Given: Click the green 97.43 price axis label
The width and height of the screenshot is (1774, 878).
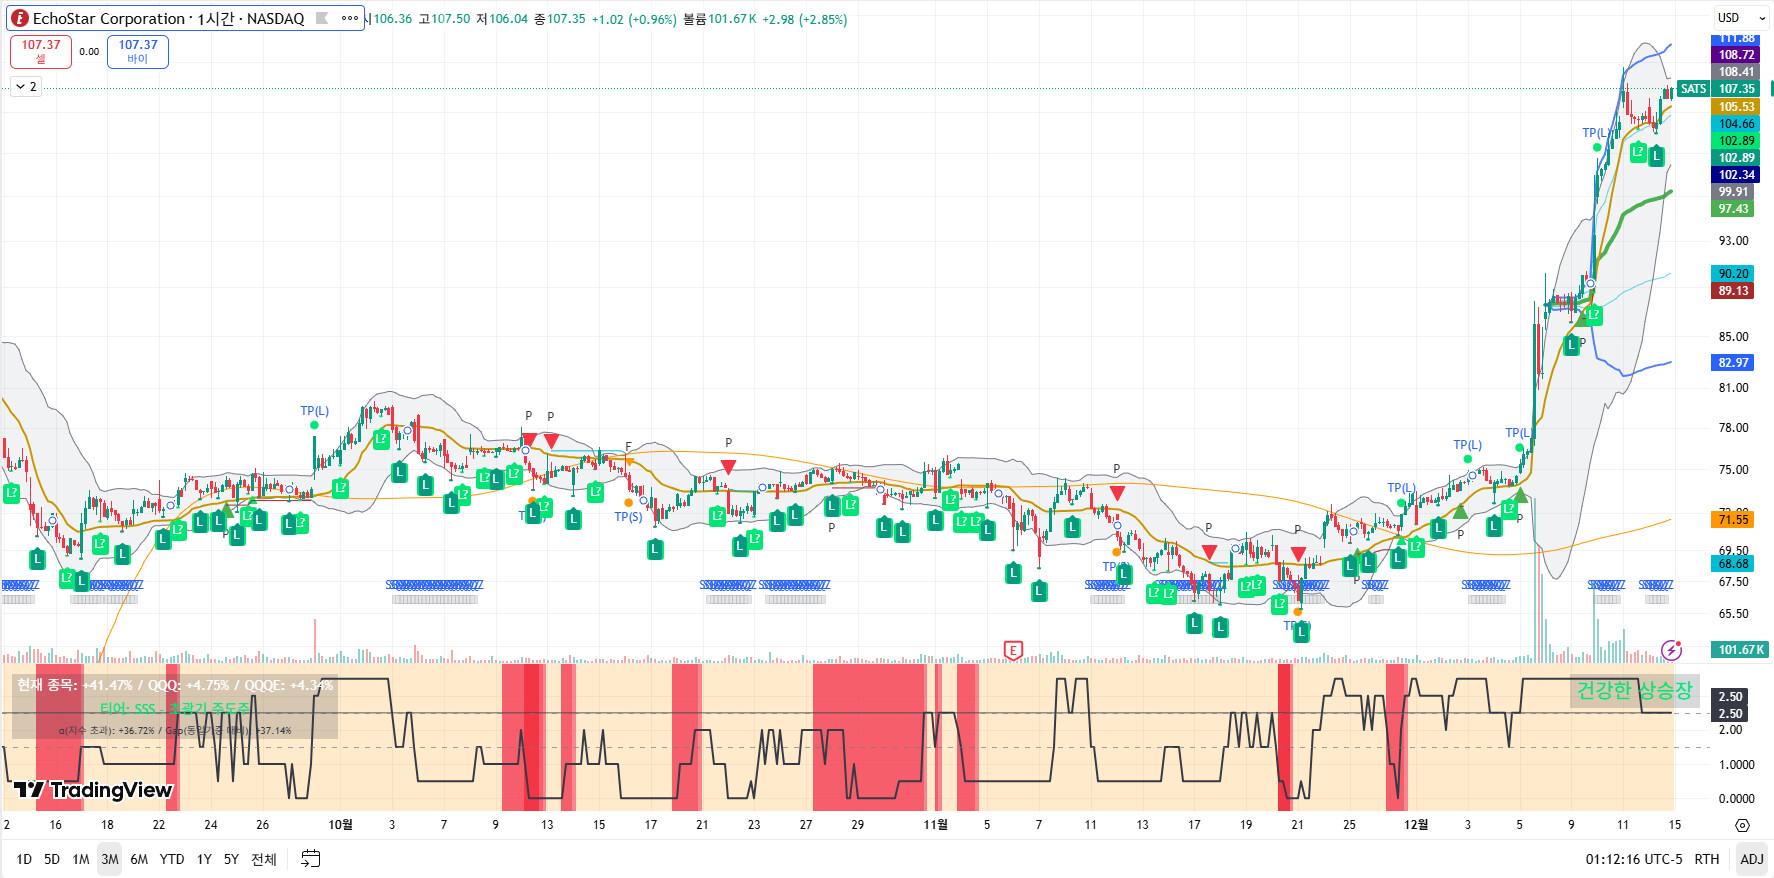Looking at the screenshot, I should 1734,209.
